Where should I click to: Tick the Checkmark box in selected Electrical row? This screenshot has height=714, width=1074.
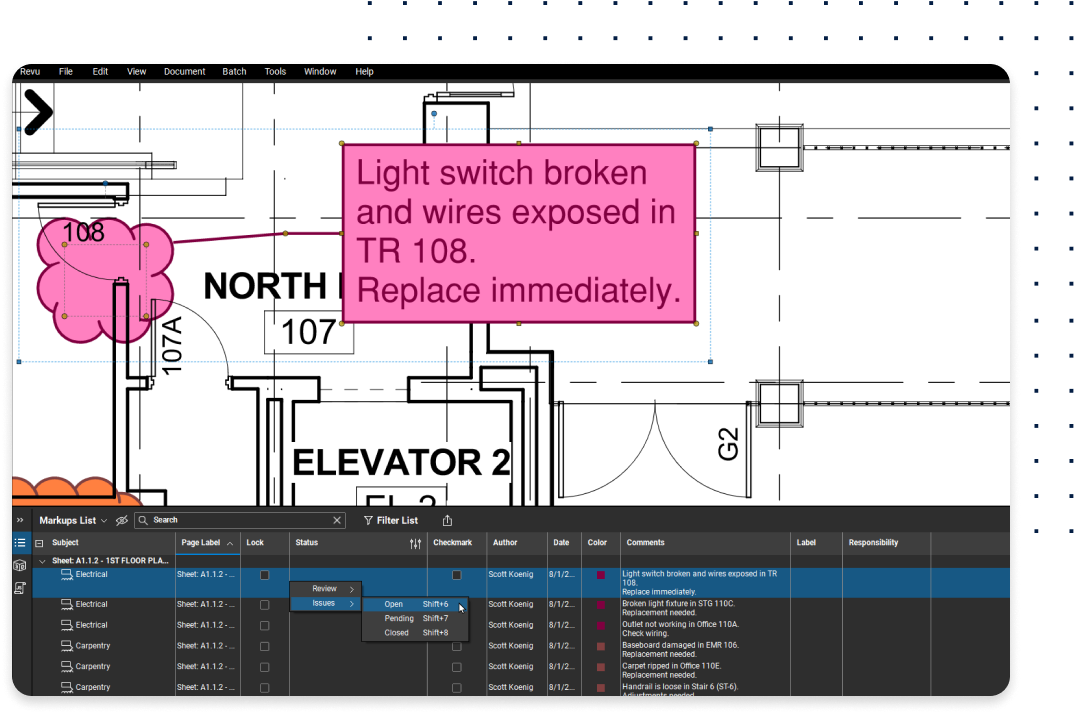point(457,575)
